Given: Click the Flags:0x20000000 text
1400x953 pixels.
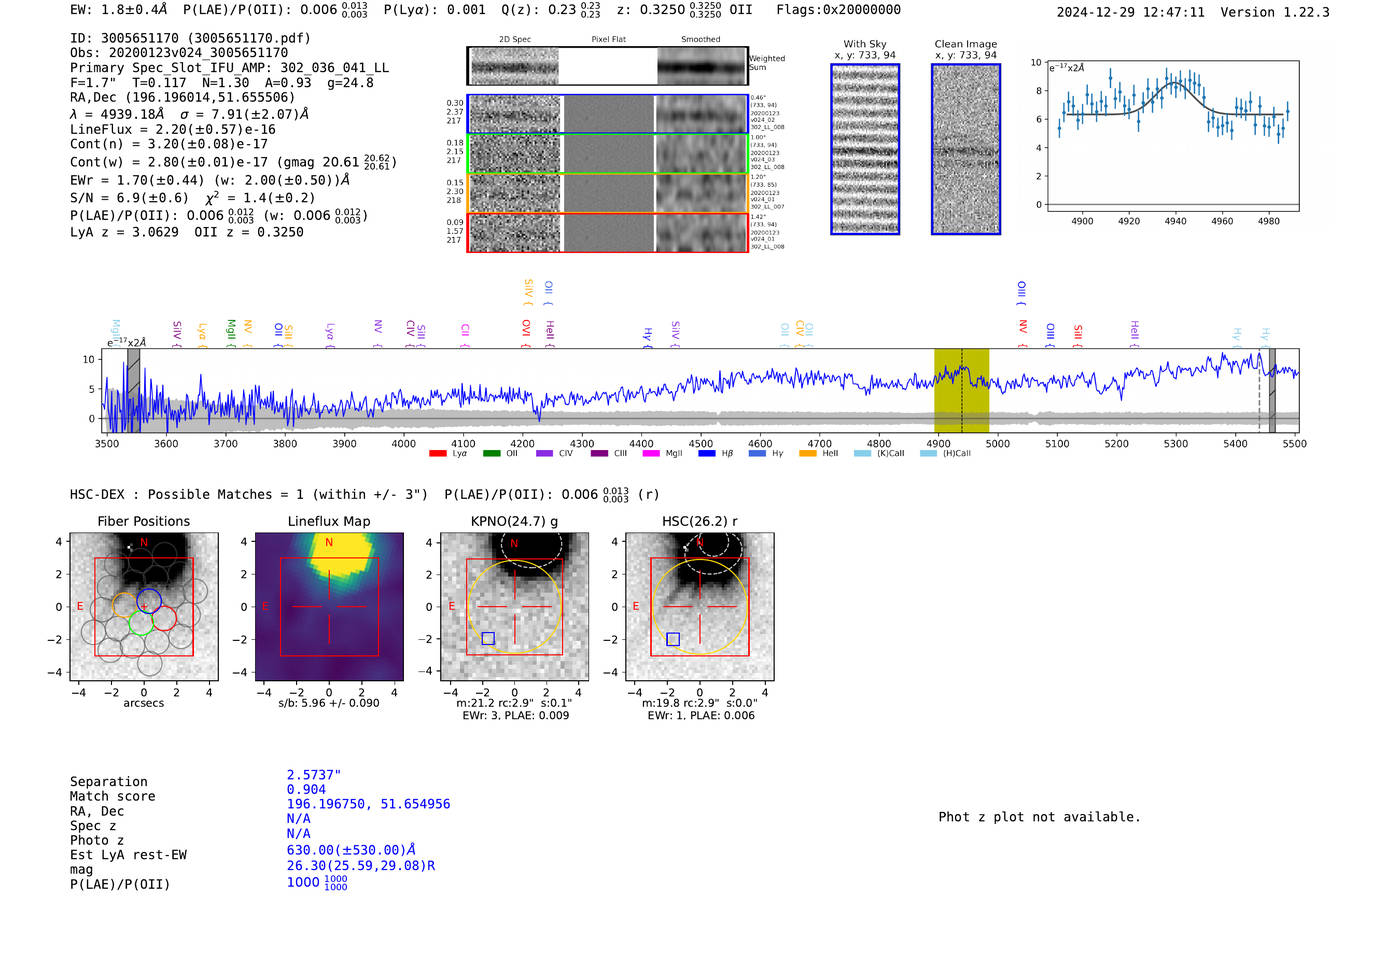Looking at the screenshot, I should 838,10.
